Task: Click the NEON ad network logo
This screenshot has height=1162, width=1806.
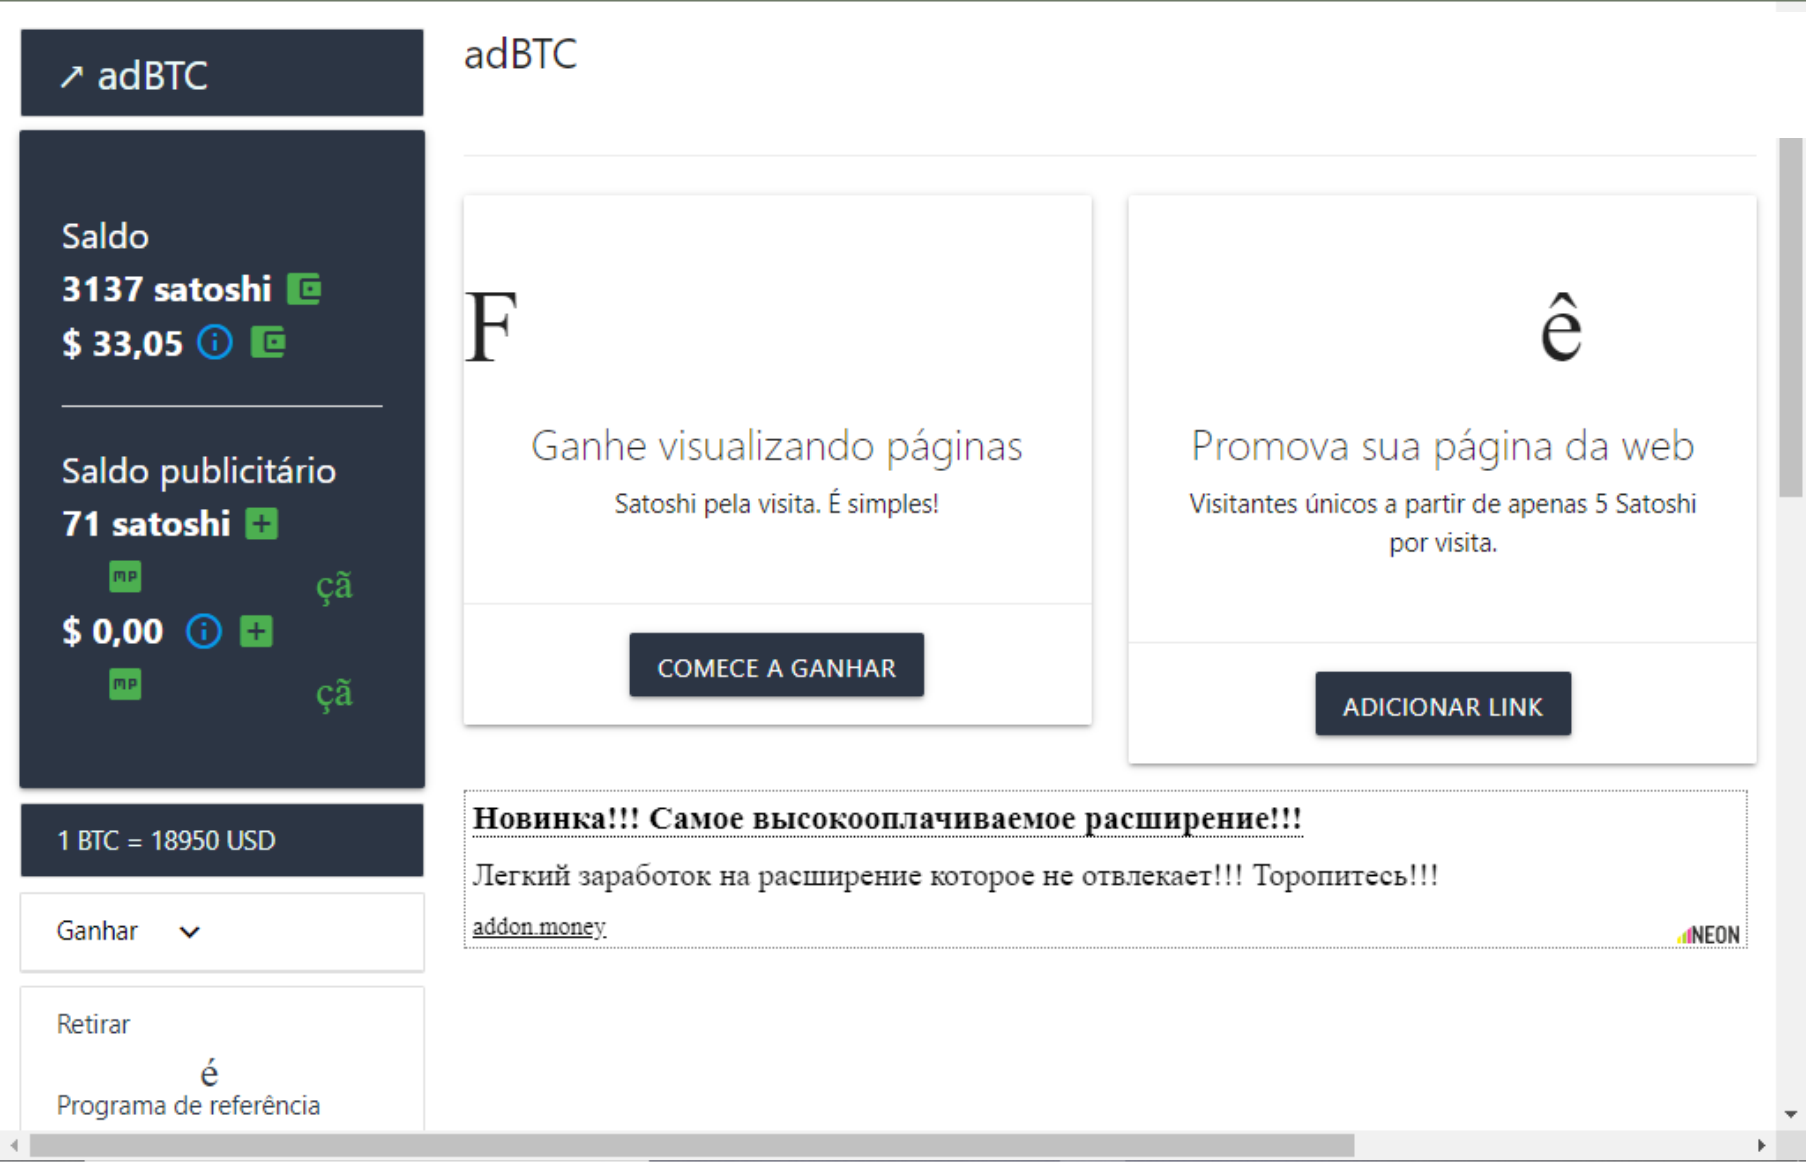Action: [1708, 935]
